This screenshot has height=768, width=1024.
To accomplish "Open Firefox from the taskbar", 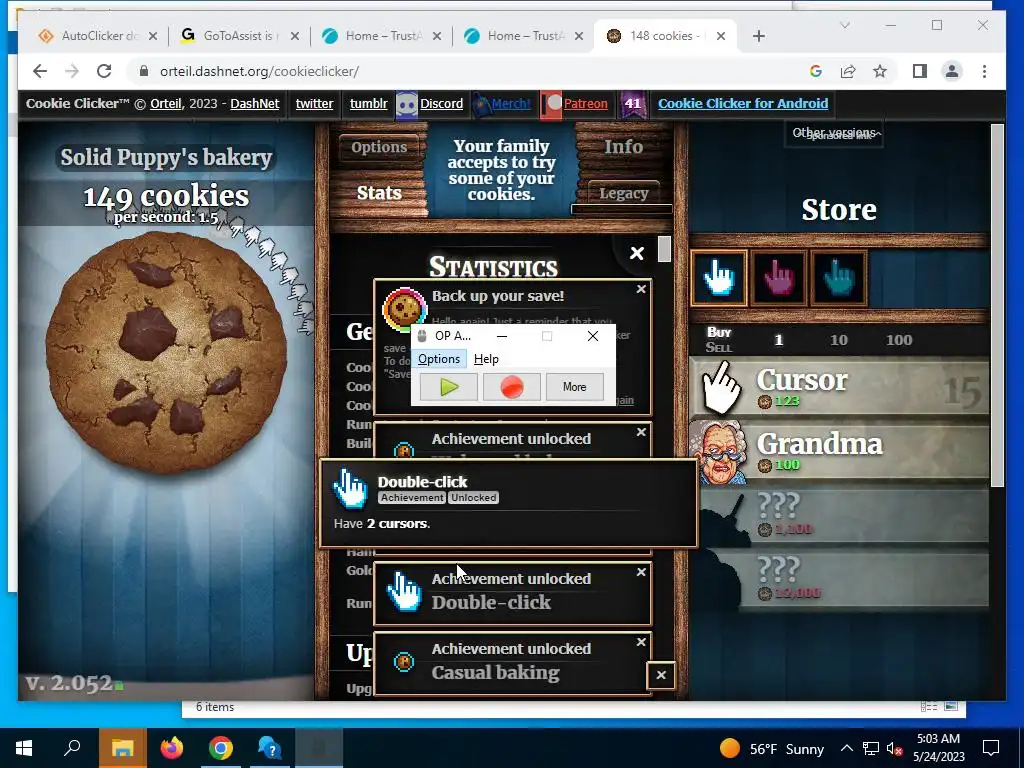I will (x=172, y=748).
